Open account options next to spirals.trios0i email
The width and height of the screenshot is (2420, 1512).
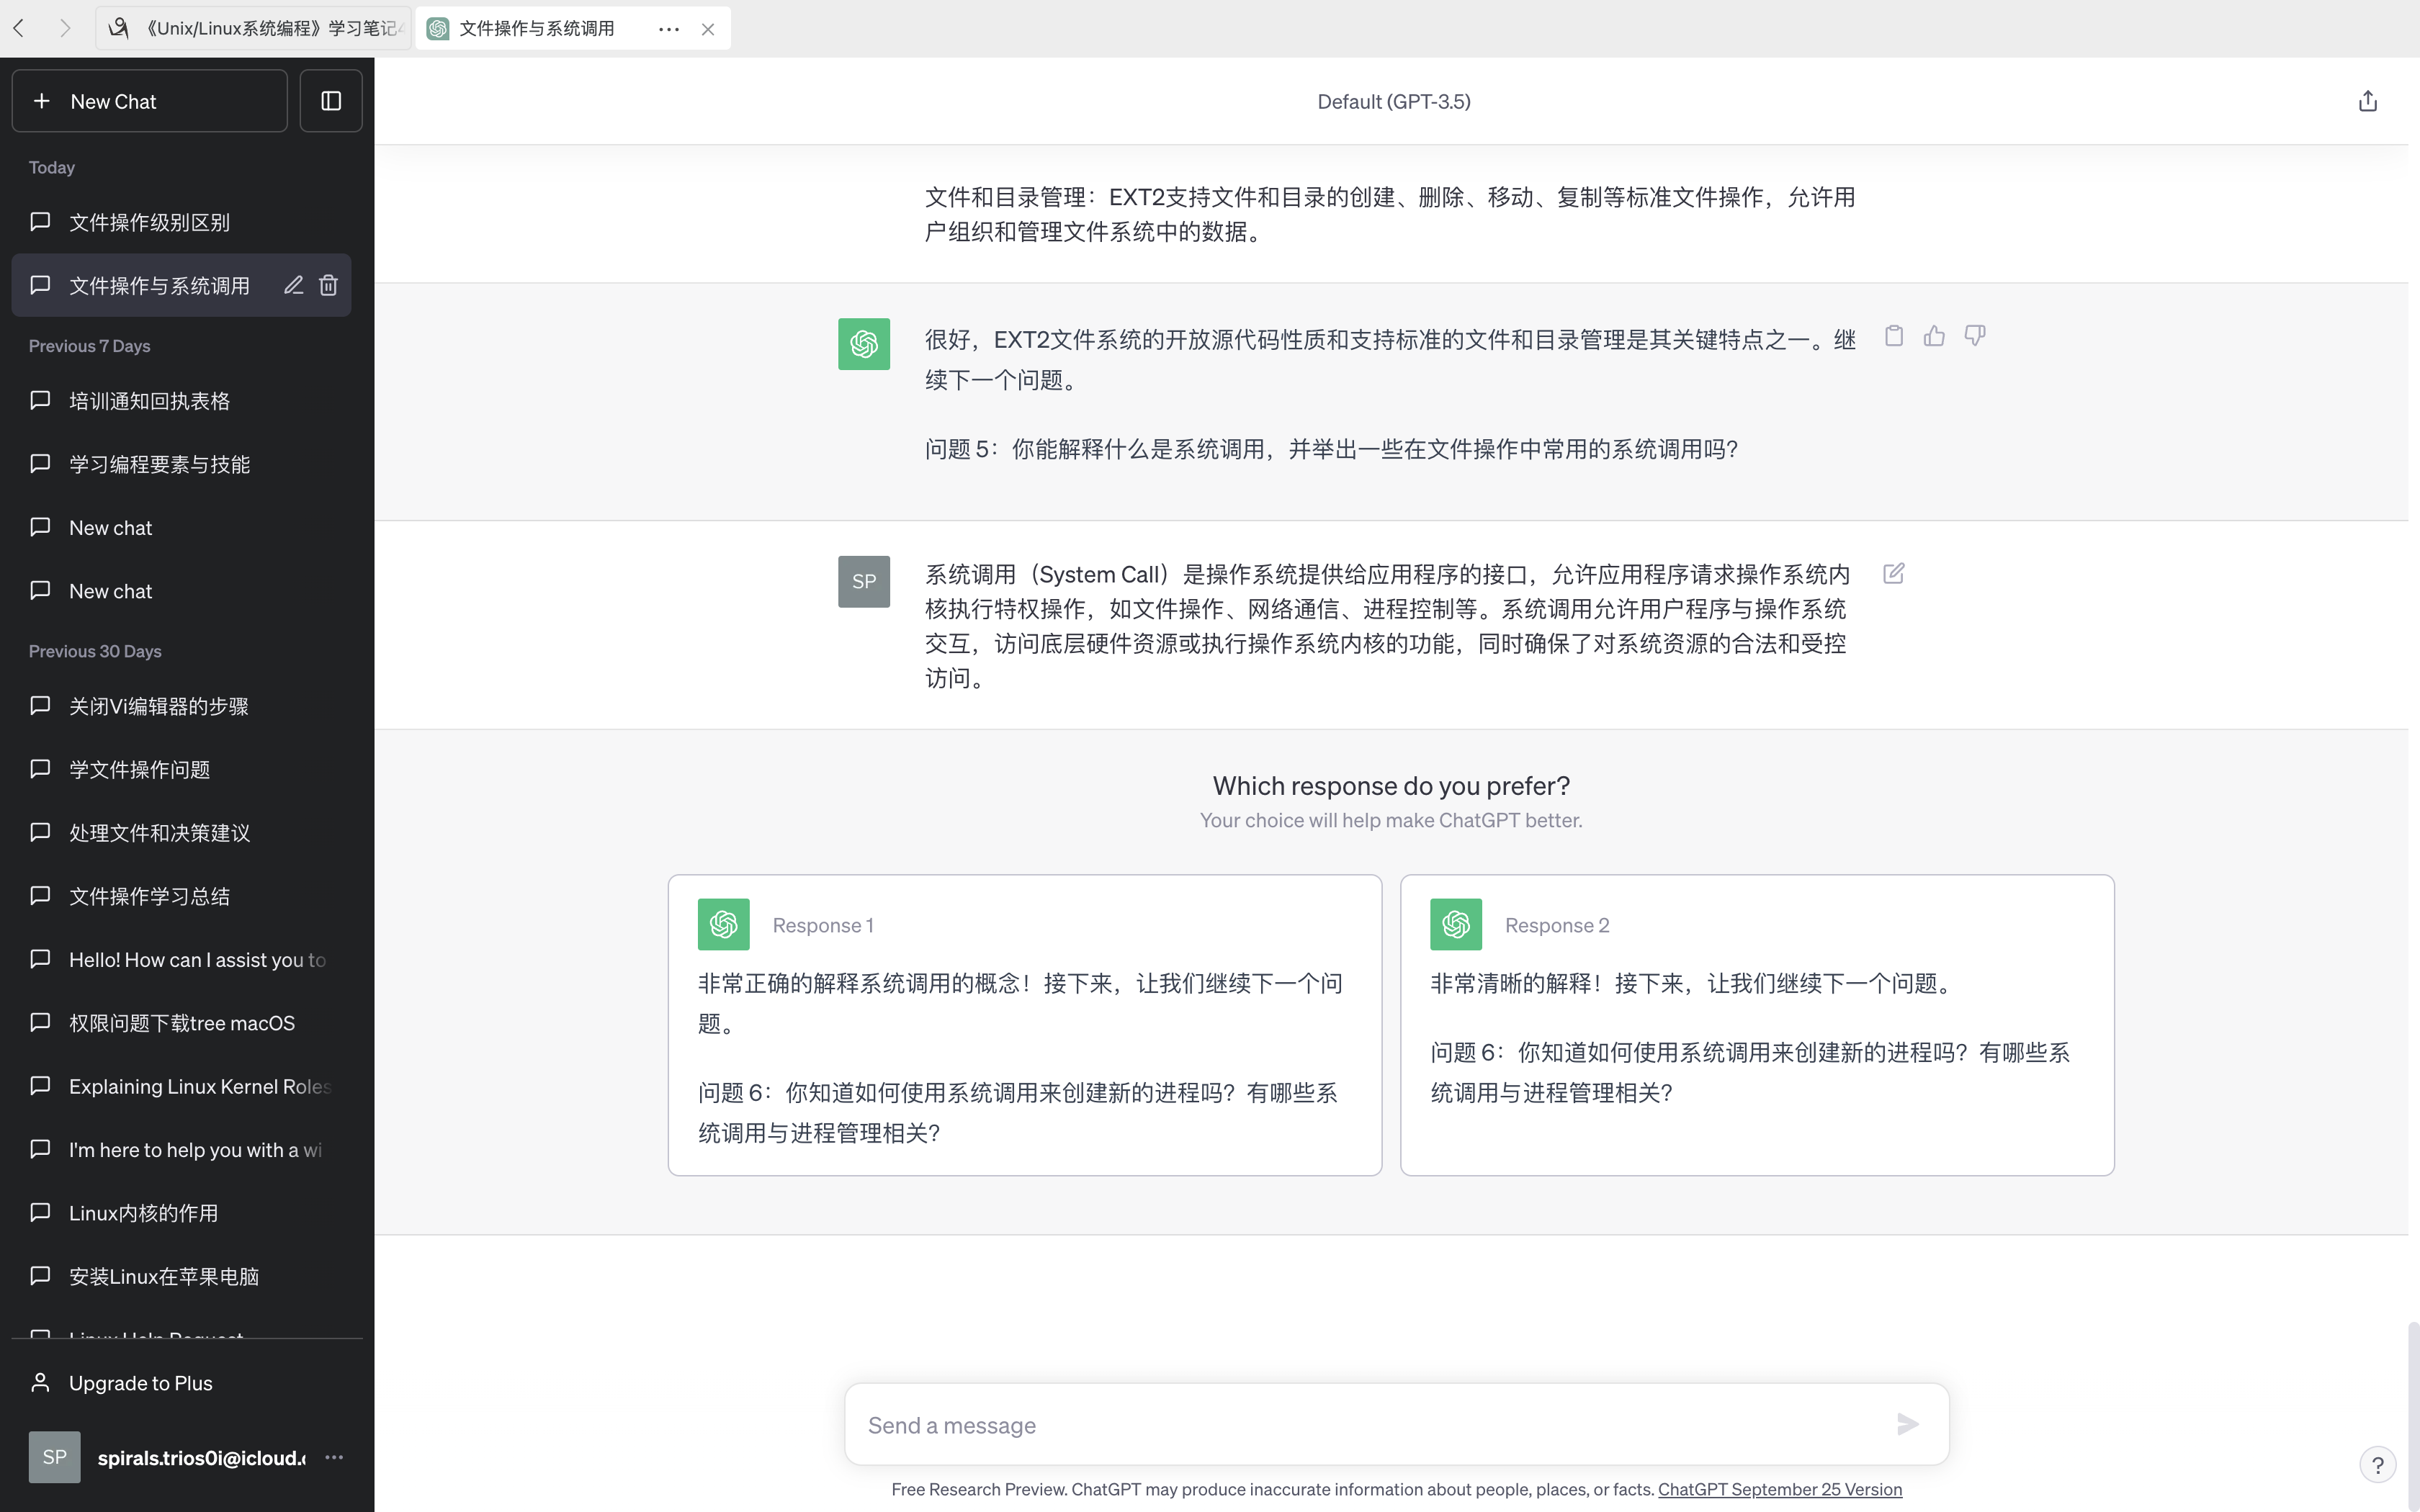(334, 1457)
